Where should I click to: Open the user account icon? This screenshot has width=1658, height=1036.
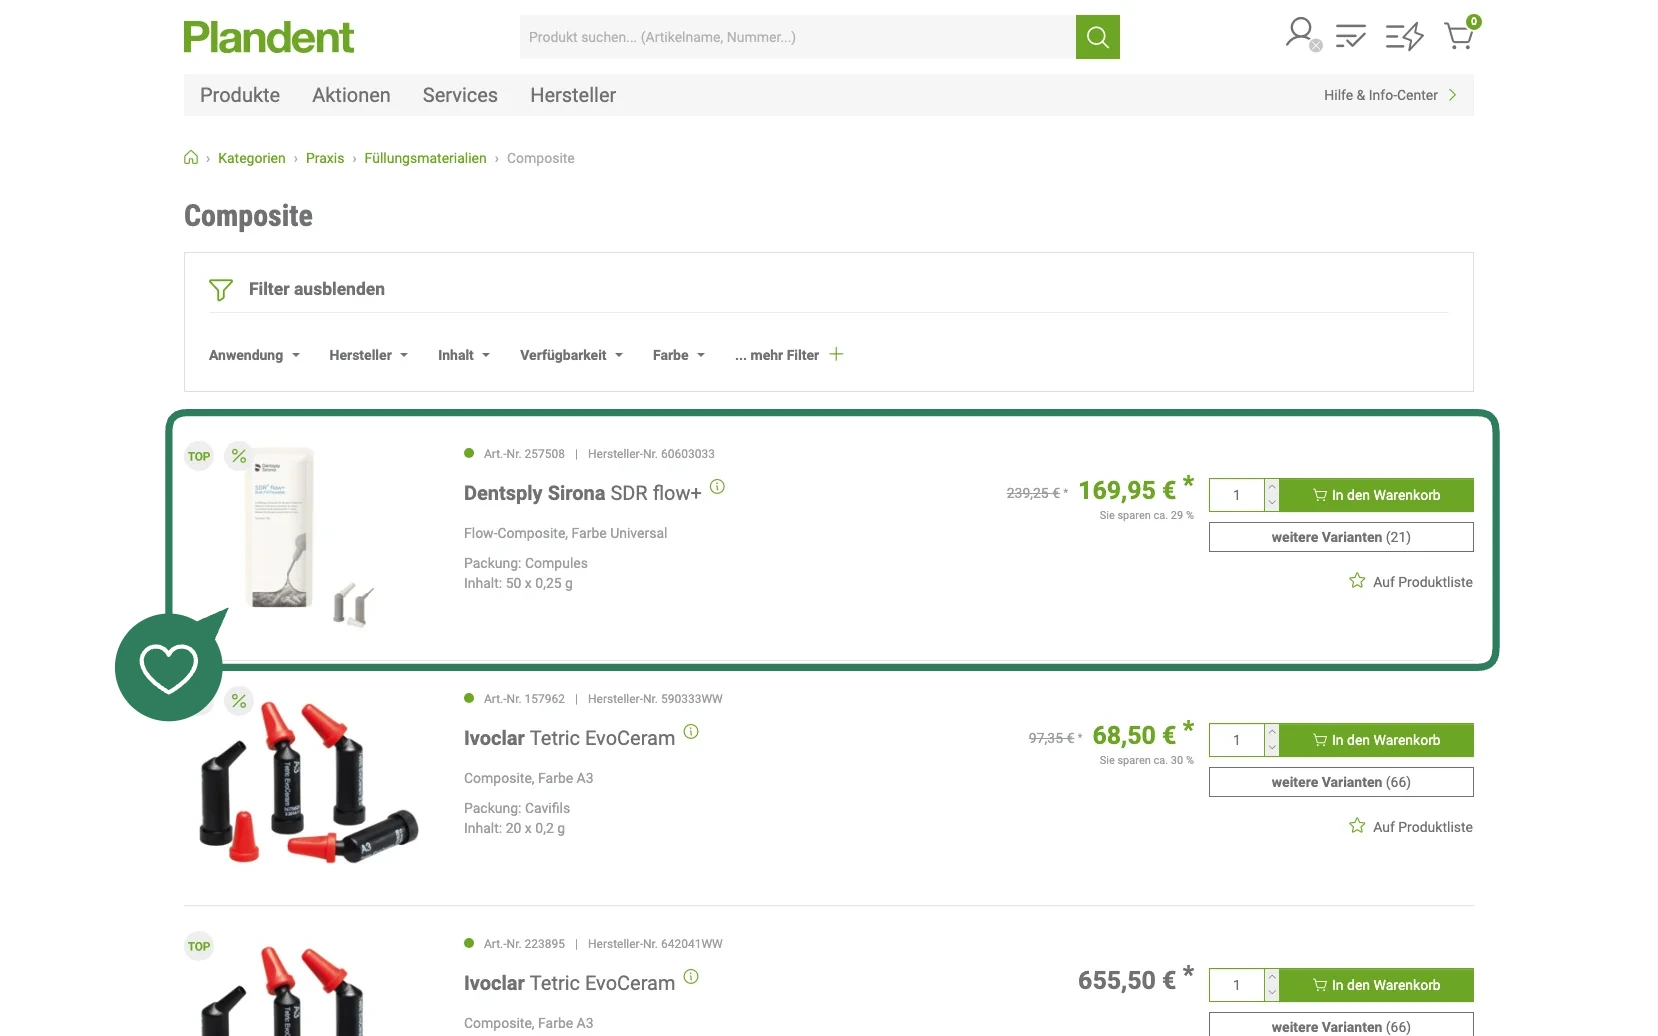coord(1302,35)
